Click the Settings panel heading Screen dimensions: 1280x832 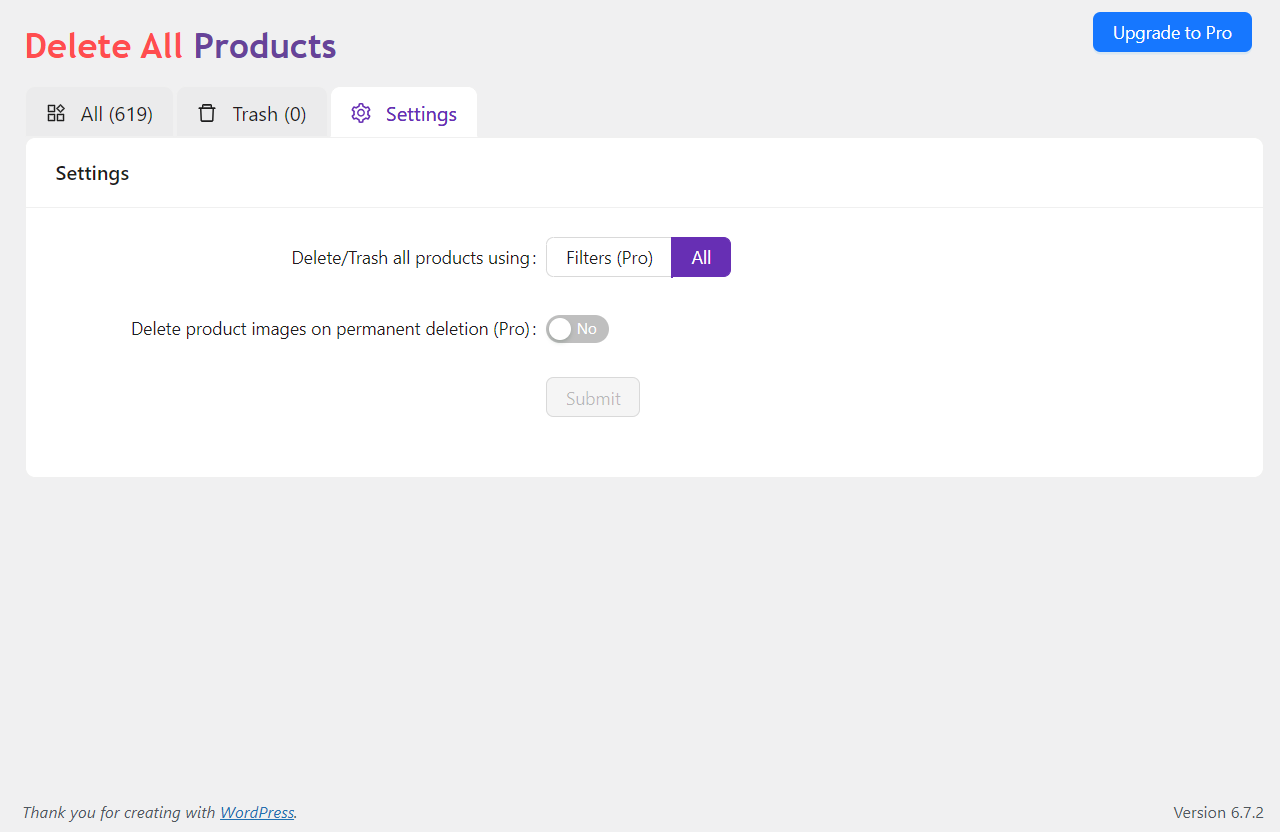pyautogui.click(x=92, y=173)
